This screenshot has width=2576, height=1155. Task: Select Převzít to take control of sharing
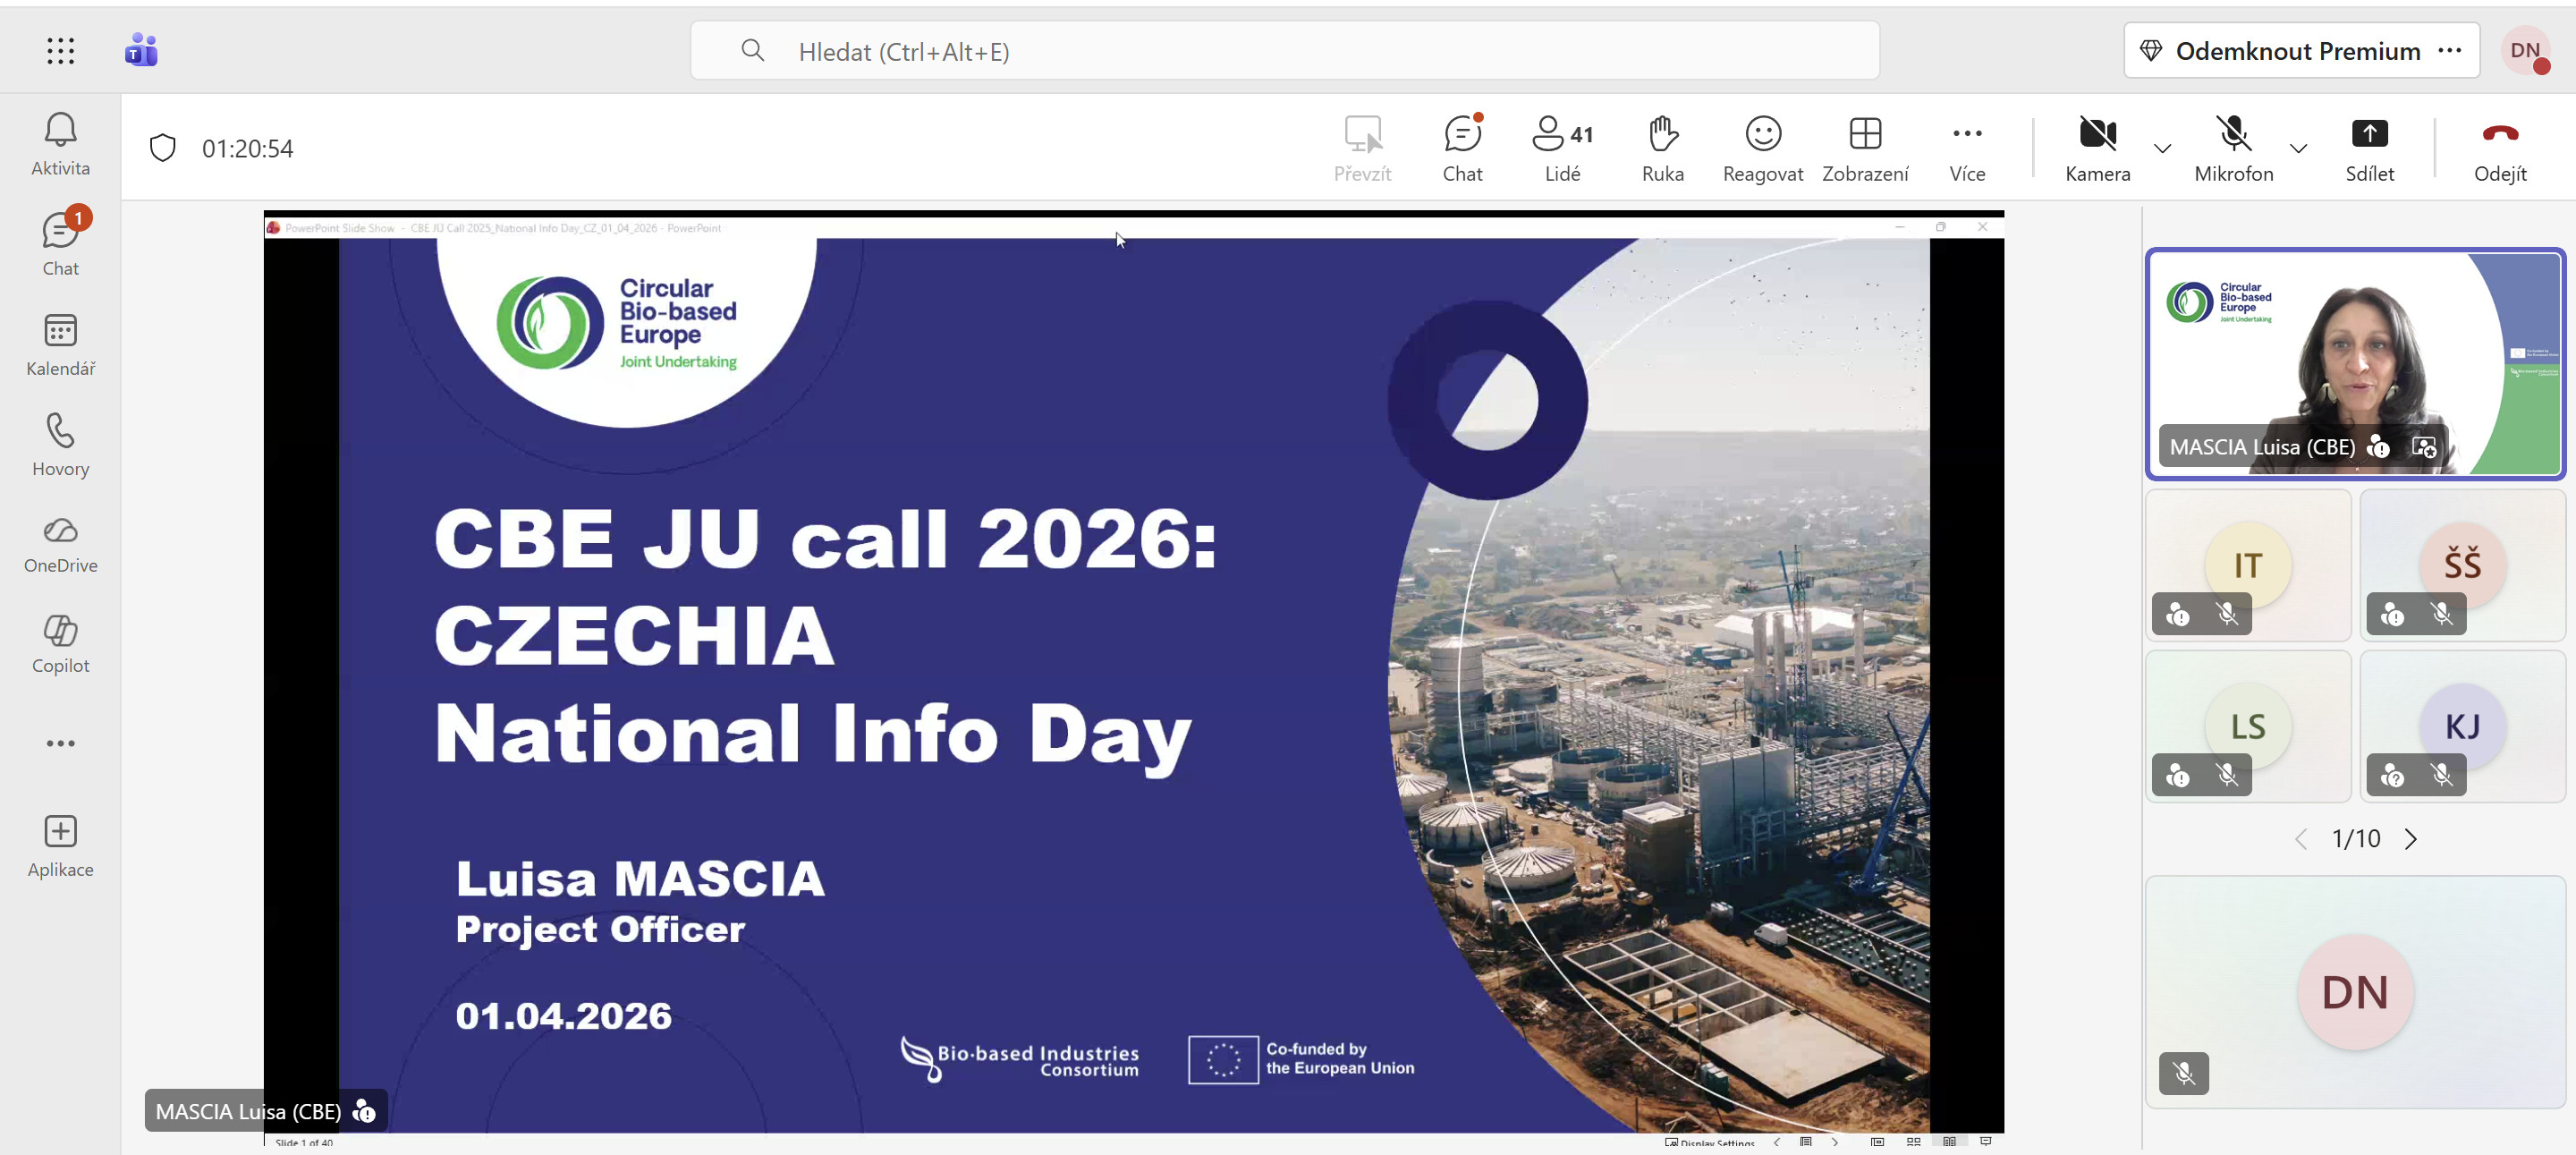[1363, 147]
